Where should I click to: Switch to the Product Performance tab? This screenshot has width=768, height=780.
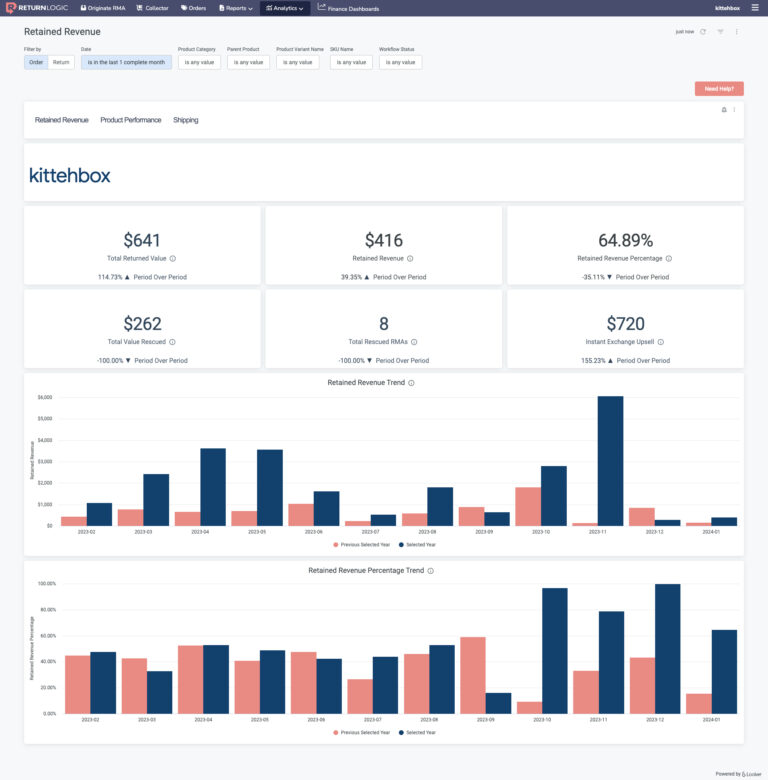pos(130,120)
